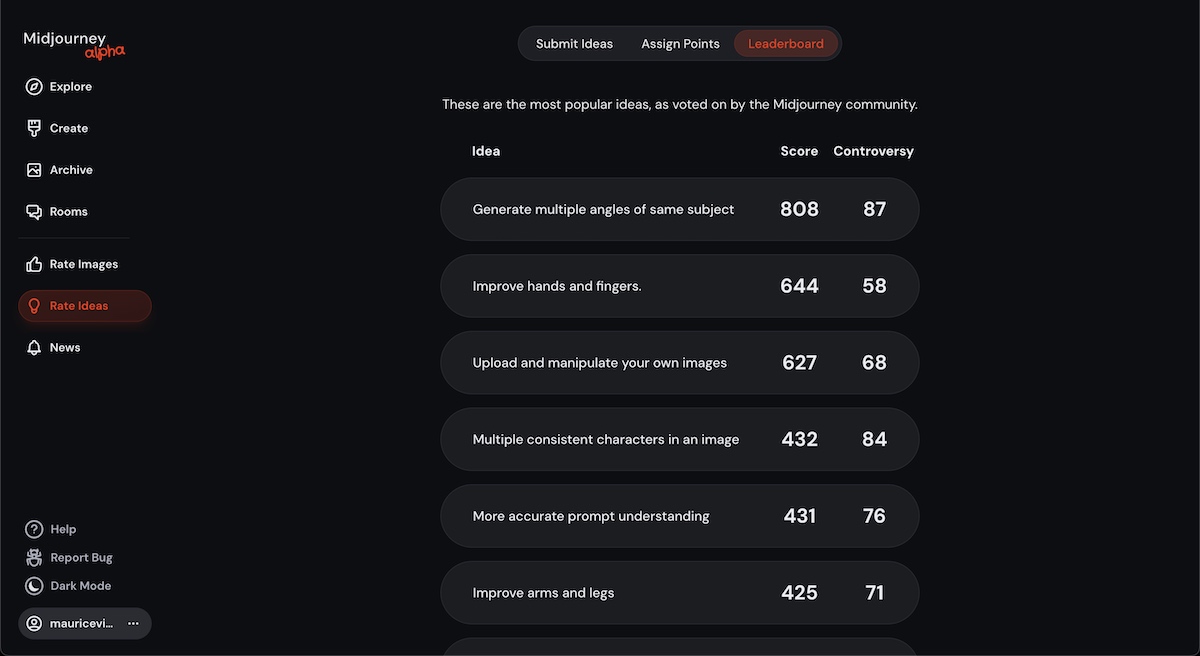Select the Rate Images thumbs-up icon
Image resolution: width=1200 pixels, height=656 pixels.
(x=34, y=264)
